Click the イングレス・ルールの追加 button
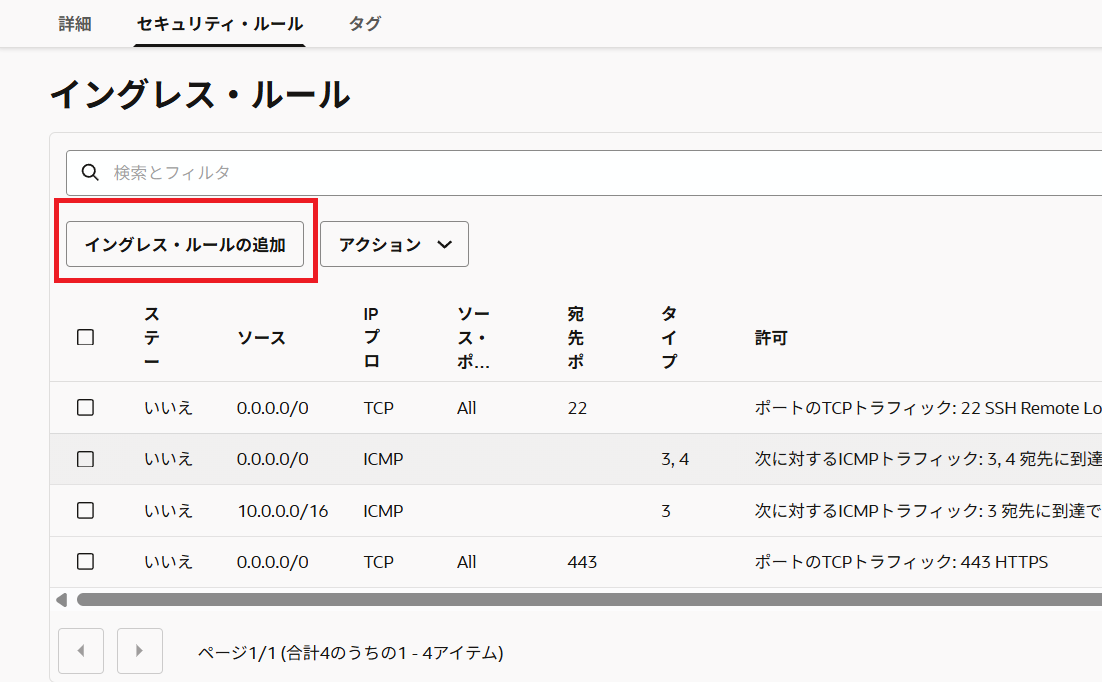1103x682 pixels. (x=185, y=245)
